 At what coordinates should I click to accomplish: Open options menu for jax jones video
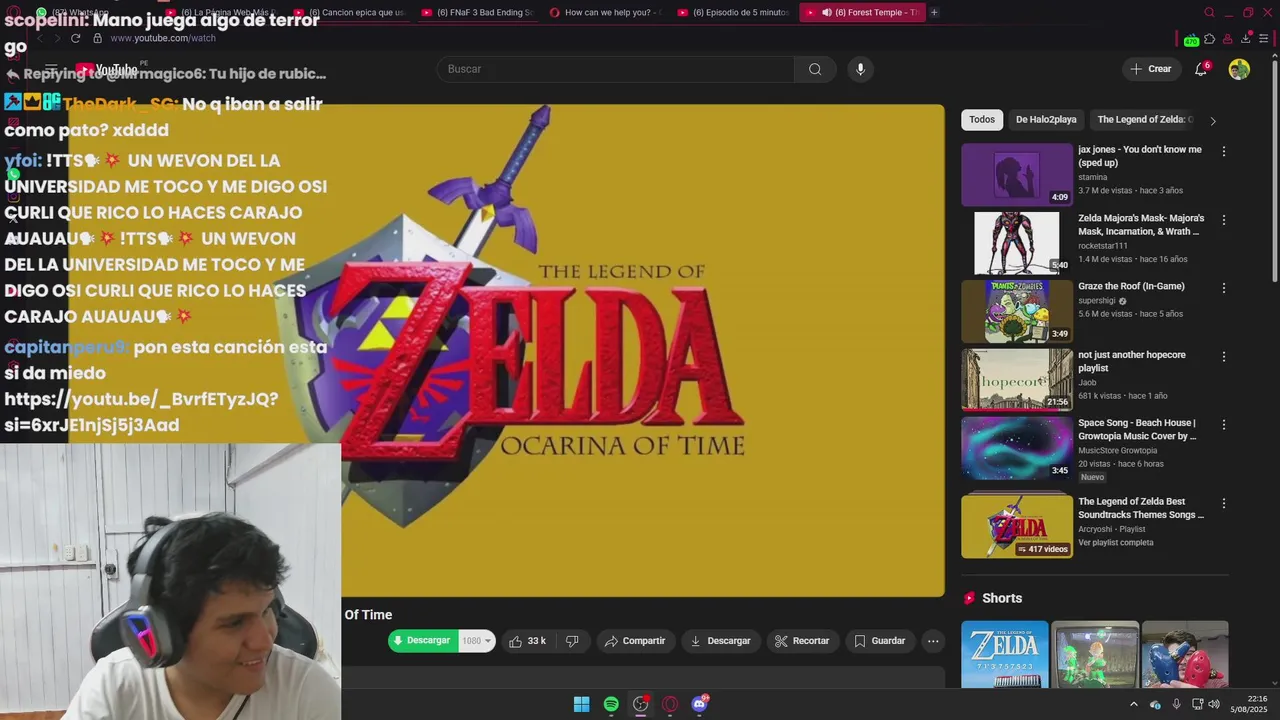(x=1223, y=151)
